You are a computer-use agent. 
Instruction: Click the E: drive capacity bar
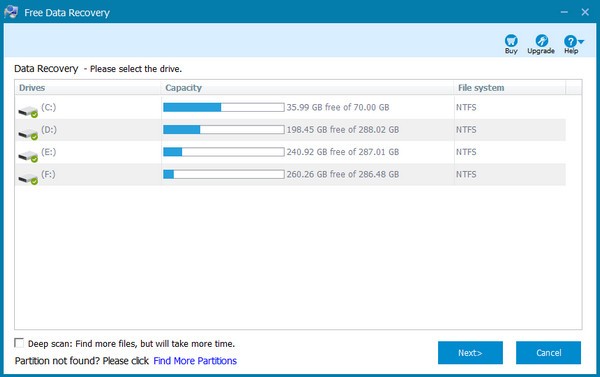(223, 152)
